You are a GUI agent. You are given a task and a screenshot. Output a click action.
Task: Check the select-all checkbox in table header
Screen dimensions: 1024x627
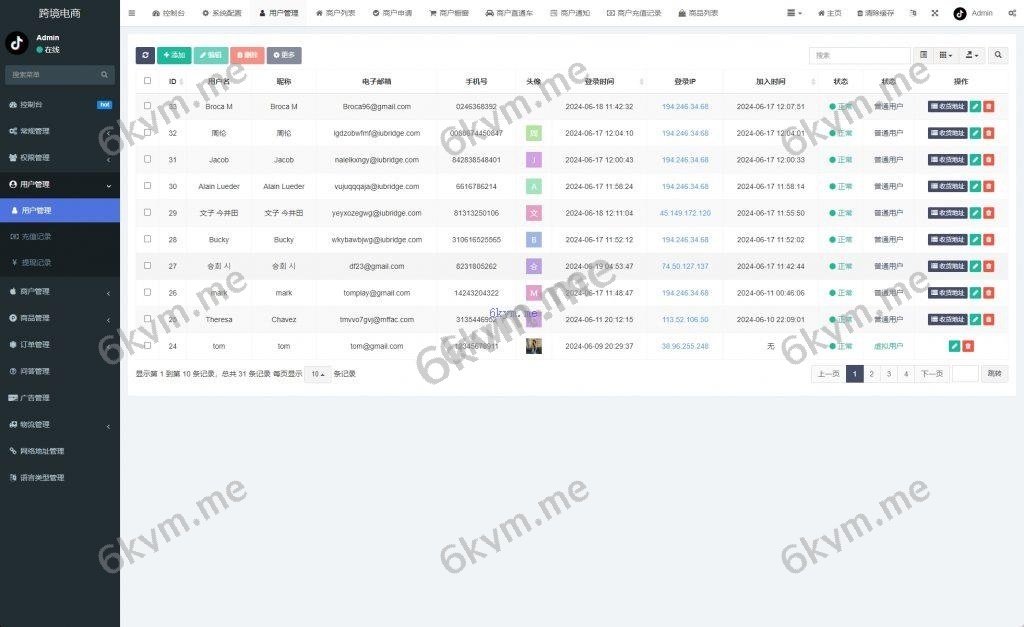pos(146,80)
